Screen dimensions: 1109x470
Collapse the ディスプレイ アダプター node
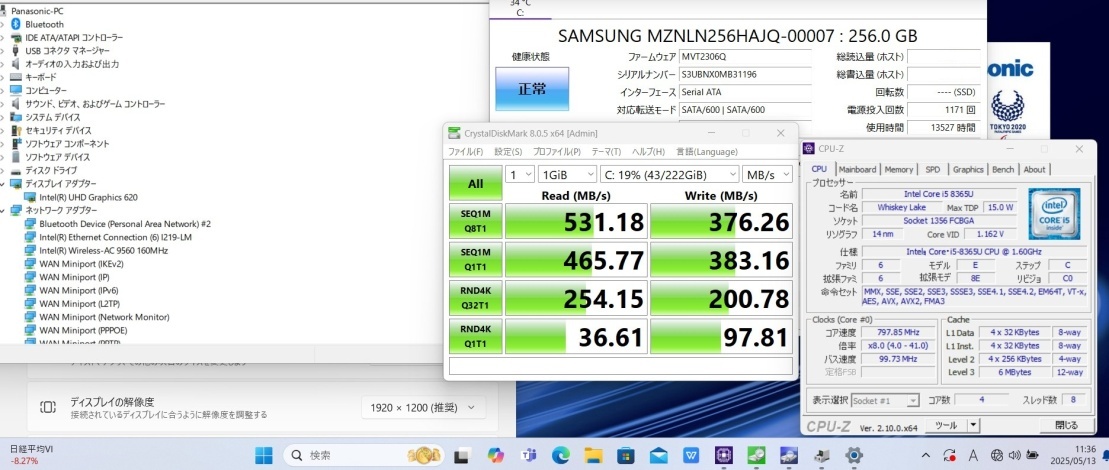(3, 184)
